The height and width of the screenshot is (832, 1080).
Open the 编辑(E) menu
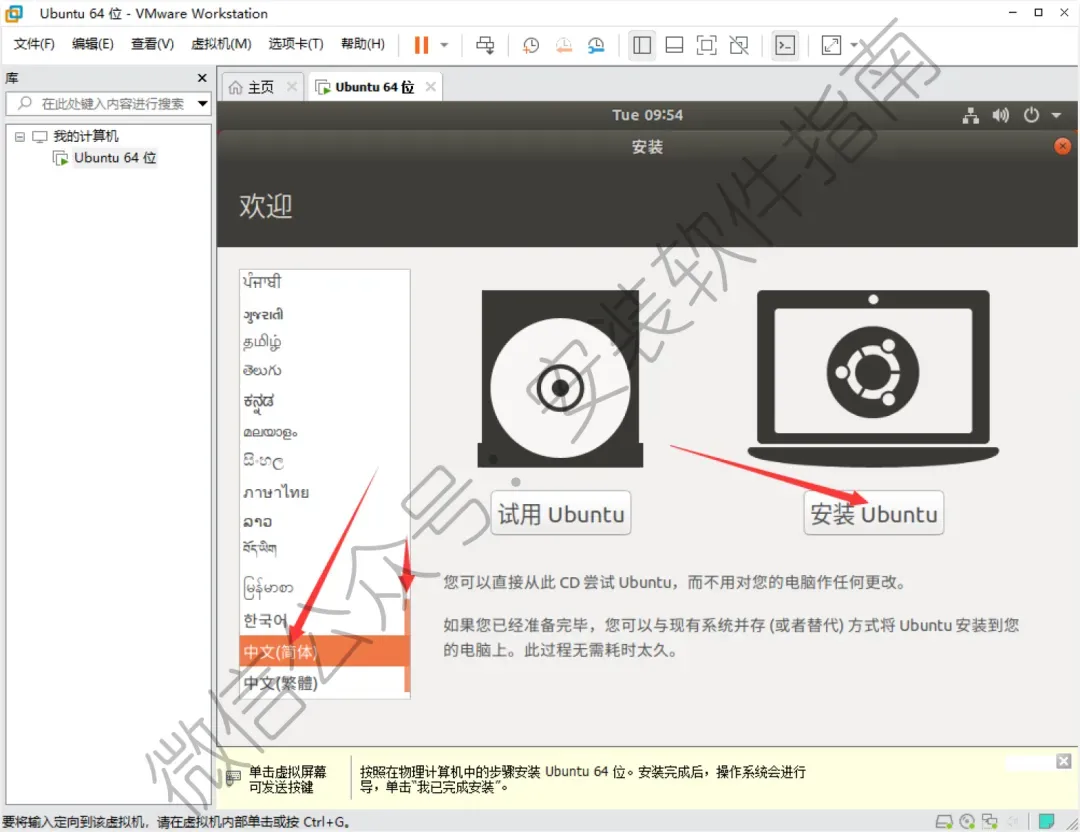click(92, 44)
